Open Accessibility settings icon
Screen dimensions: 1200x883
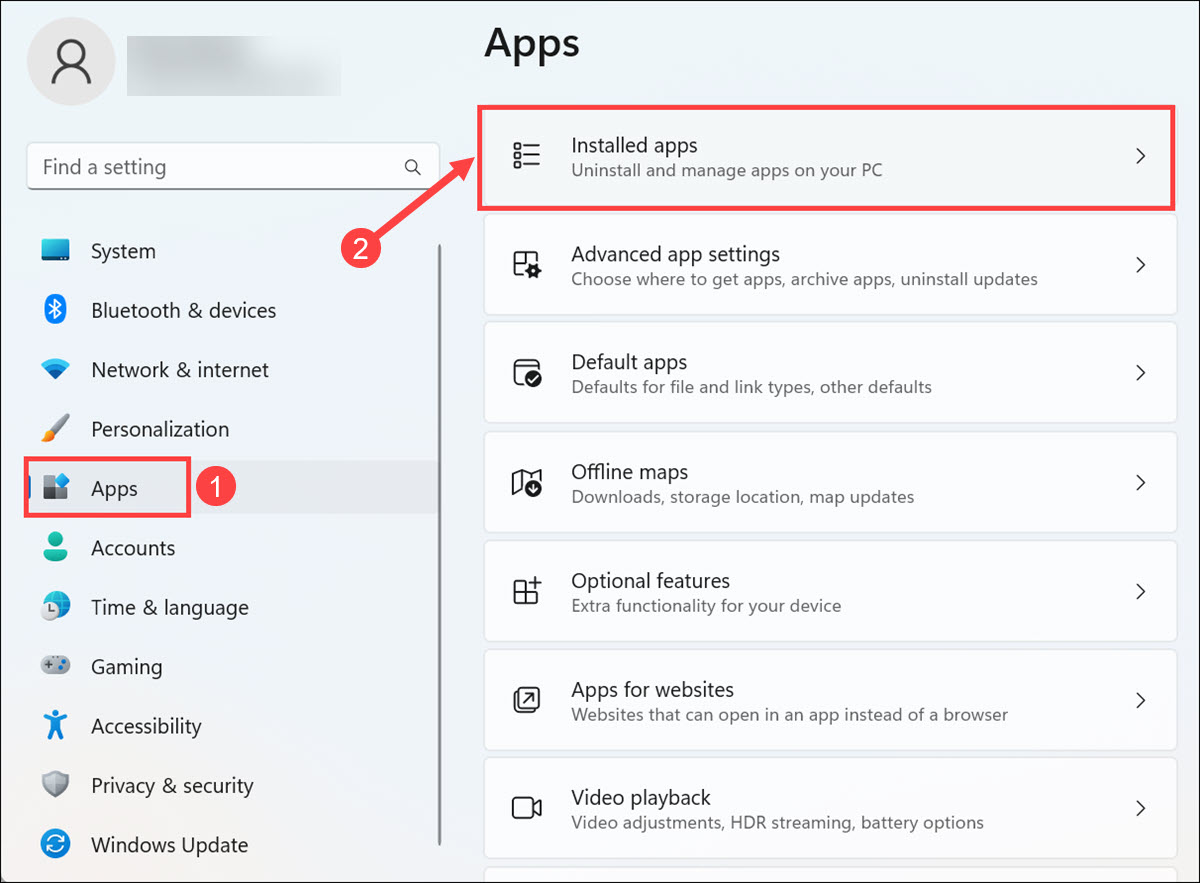pos(55,726)
